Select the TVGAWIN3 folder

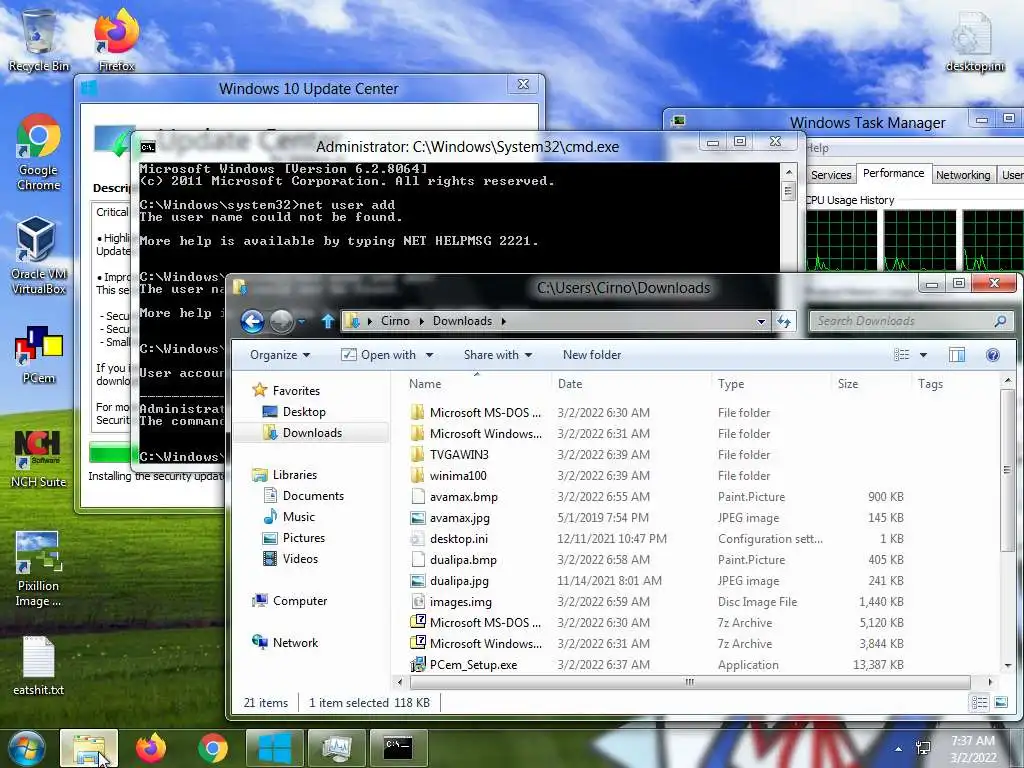pyautogui.click(x=459, y=455)
